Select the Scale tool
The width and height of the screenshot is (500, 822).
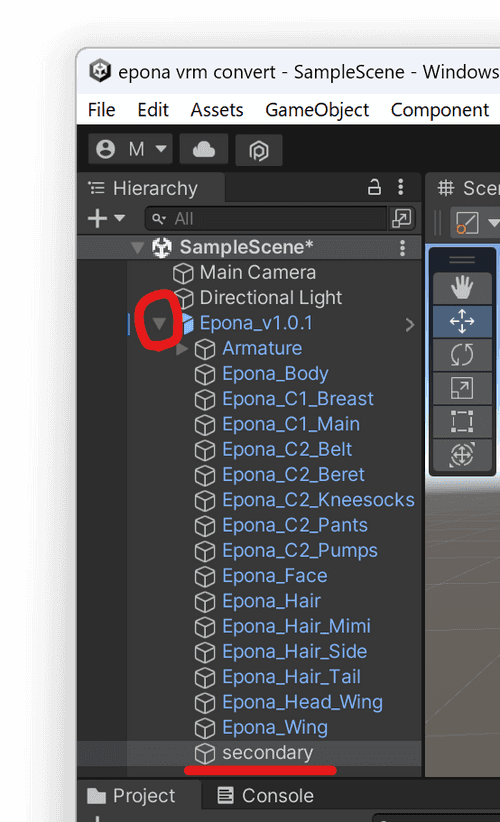(462, 388)
